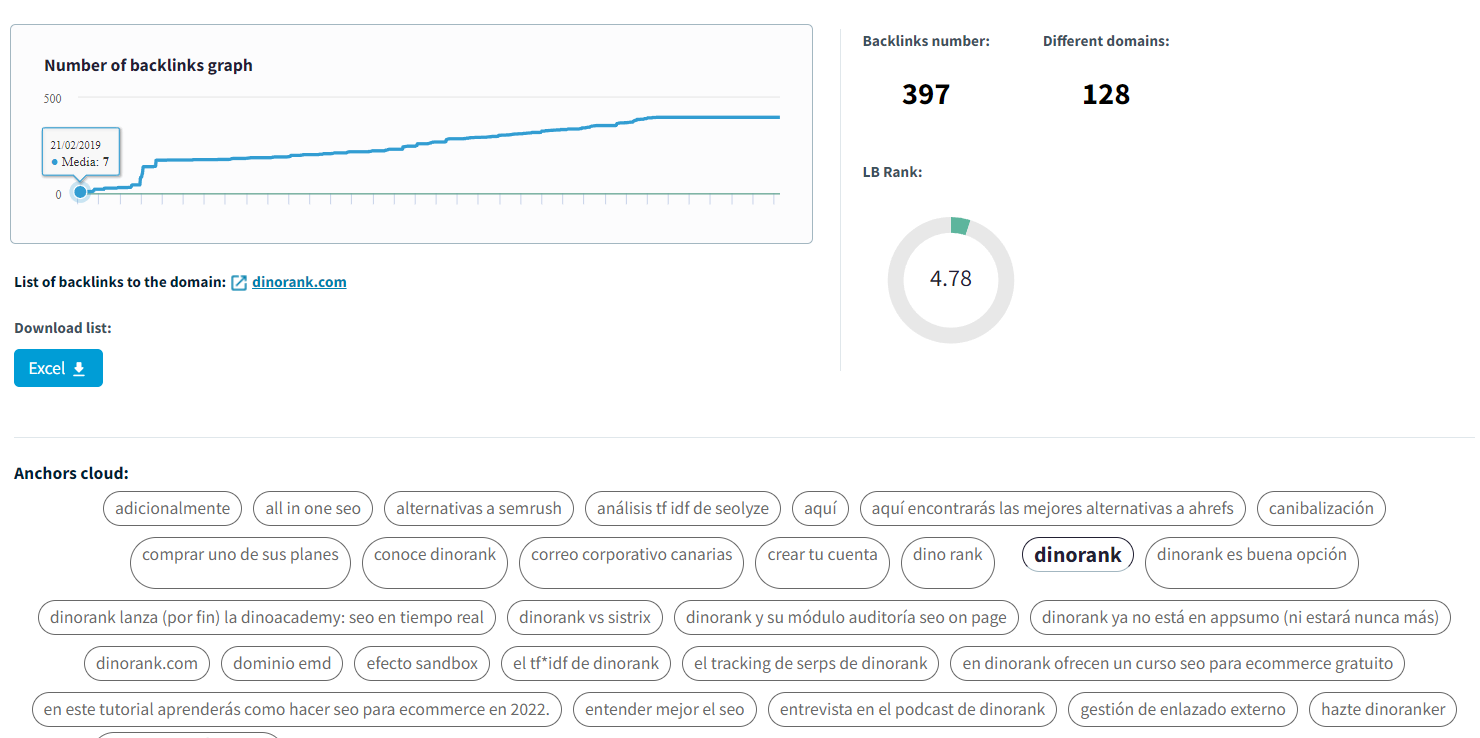
Task: Select the 'adicionalmente' anchor tag
Action: click(x=172, y=508)
